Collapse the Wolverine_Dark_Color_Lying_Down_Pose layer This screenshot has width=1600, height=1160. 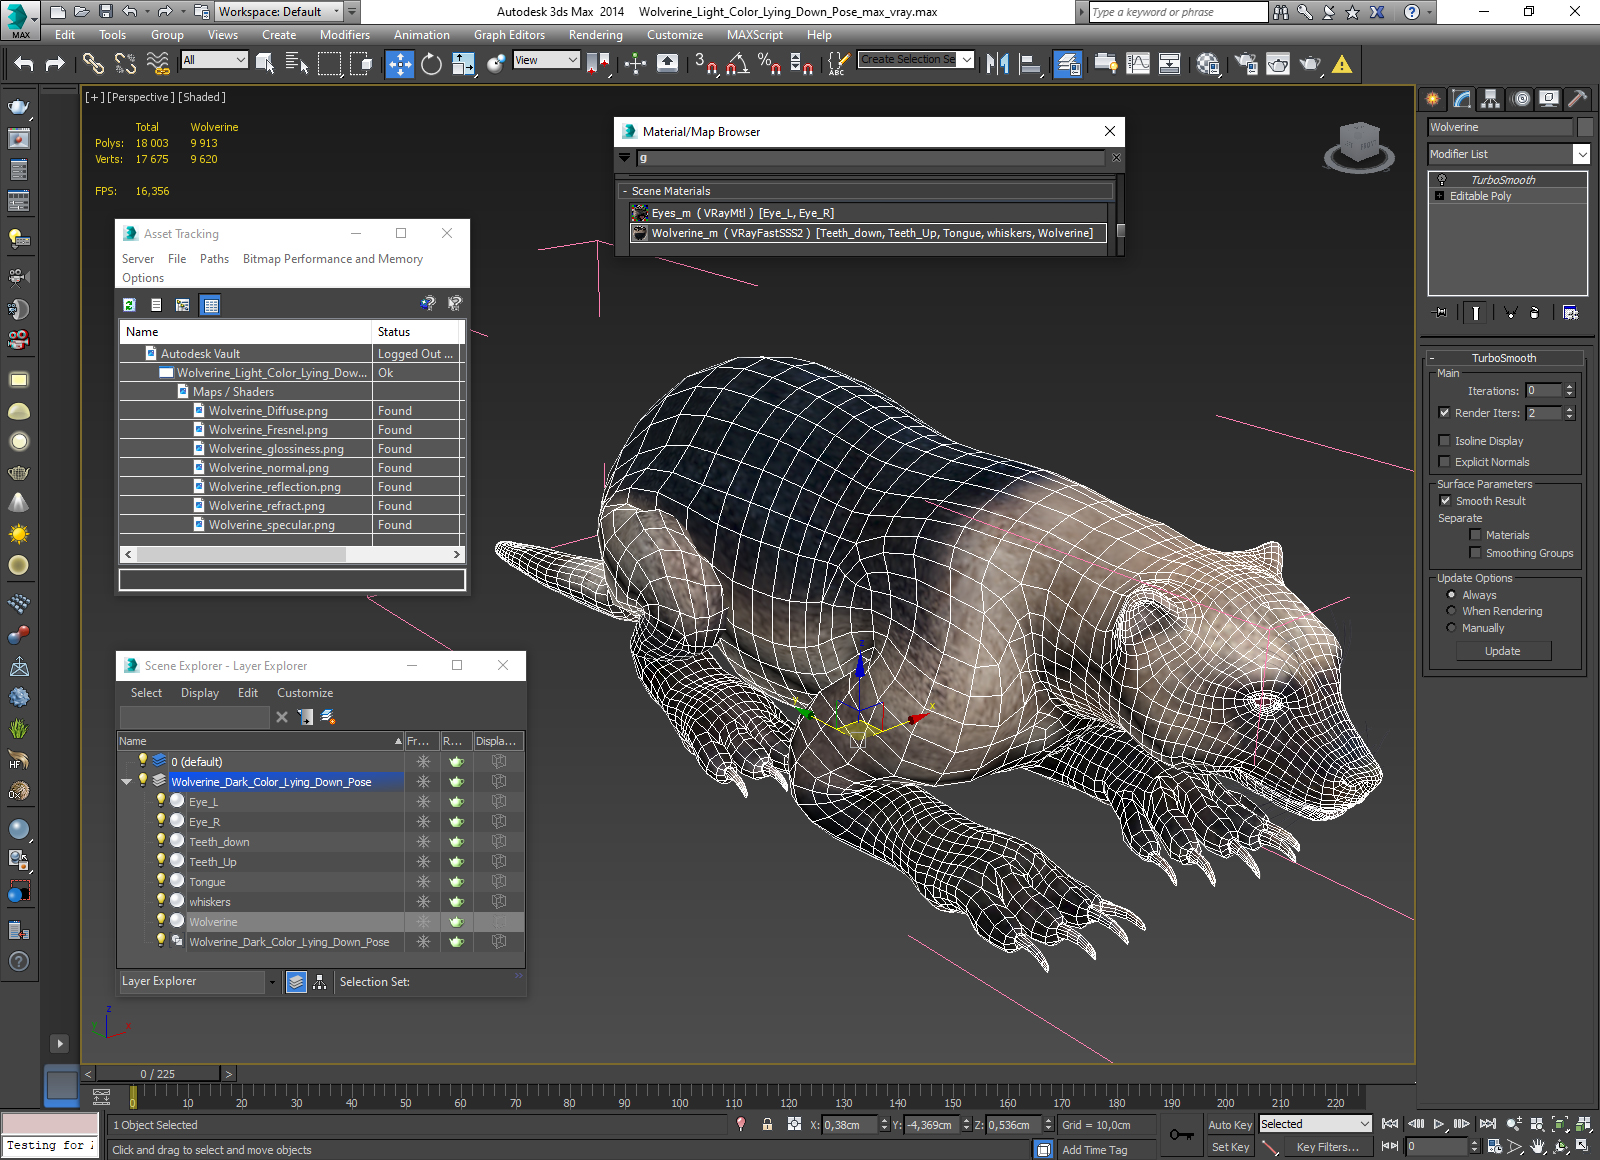127,781
